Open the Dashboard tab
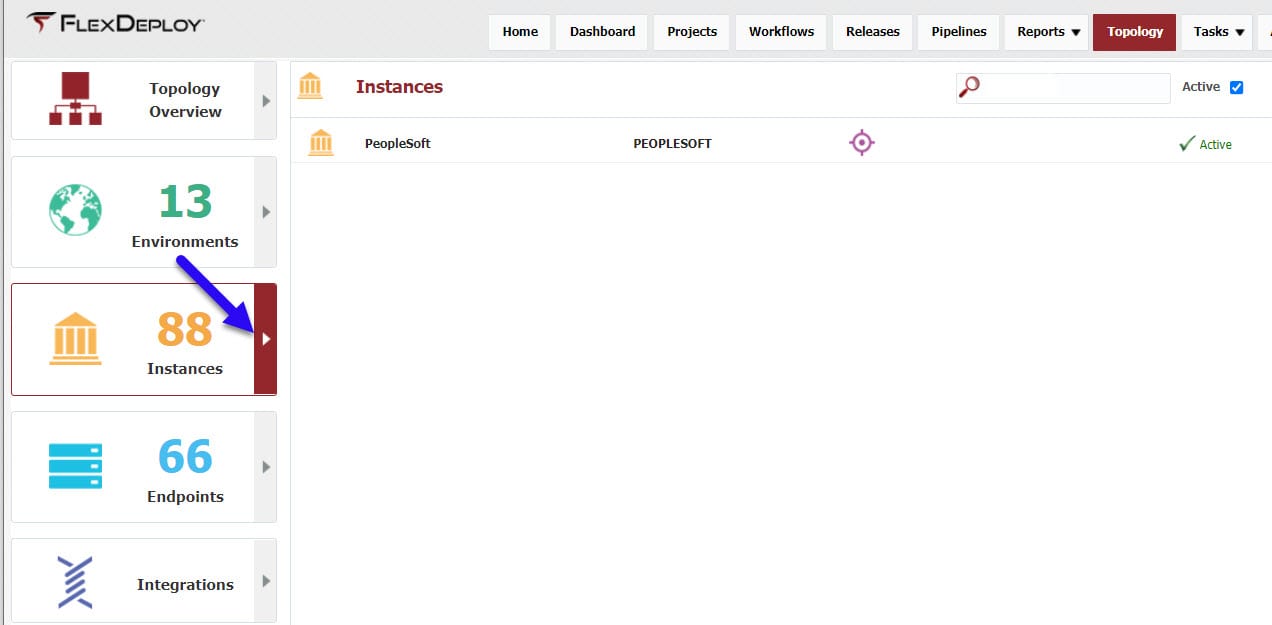Screen dimensions: 1272x625 click(x=602, y=32)
